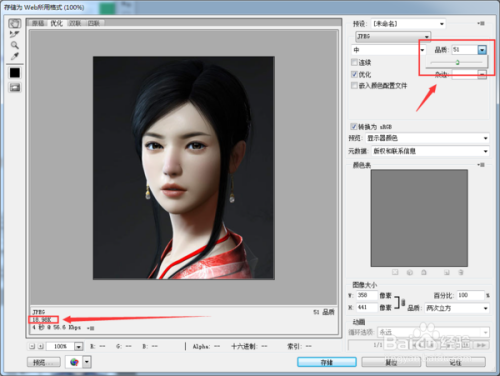Image resolution: width=500 pixels, height=376 pixels.
Task: Open the color table (颜色表) panel menu
Action: click(481, 165)
